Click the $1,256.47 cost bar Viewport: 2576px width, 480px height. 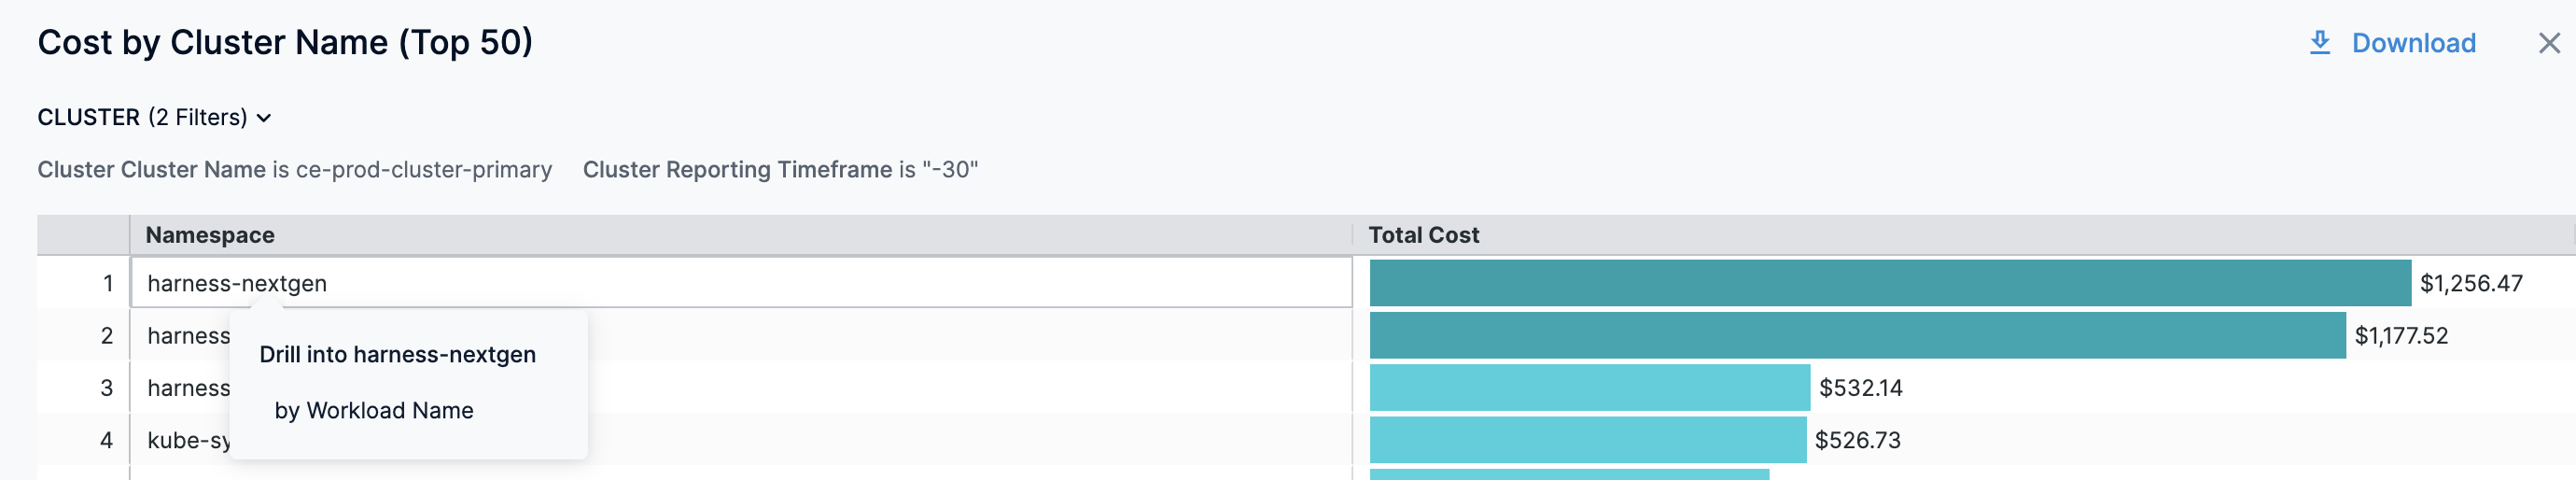(1889, 283)
